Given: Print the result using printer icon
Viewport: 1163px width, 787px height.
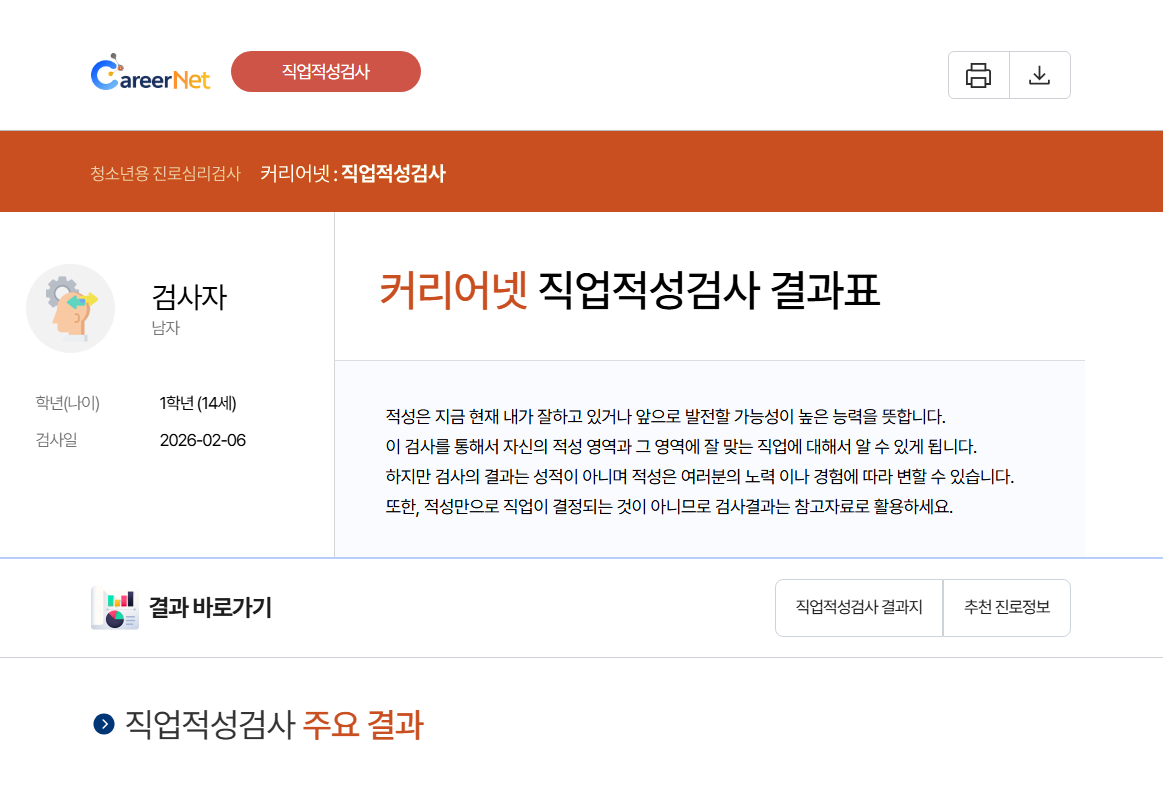Looking at the screenshot, I should click(978, 75).
